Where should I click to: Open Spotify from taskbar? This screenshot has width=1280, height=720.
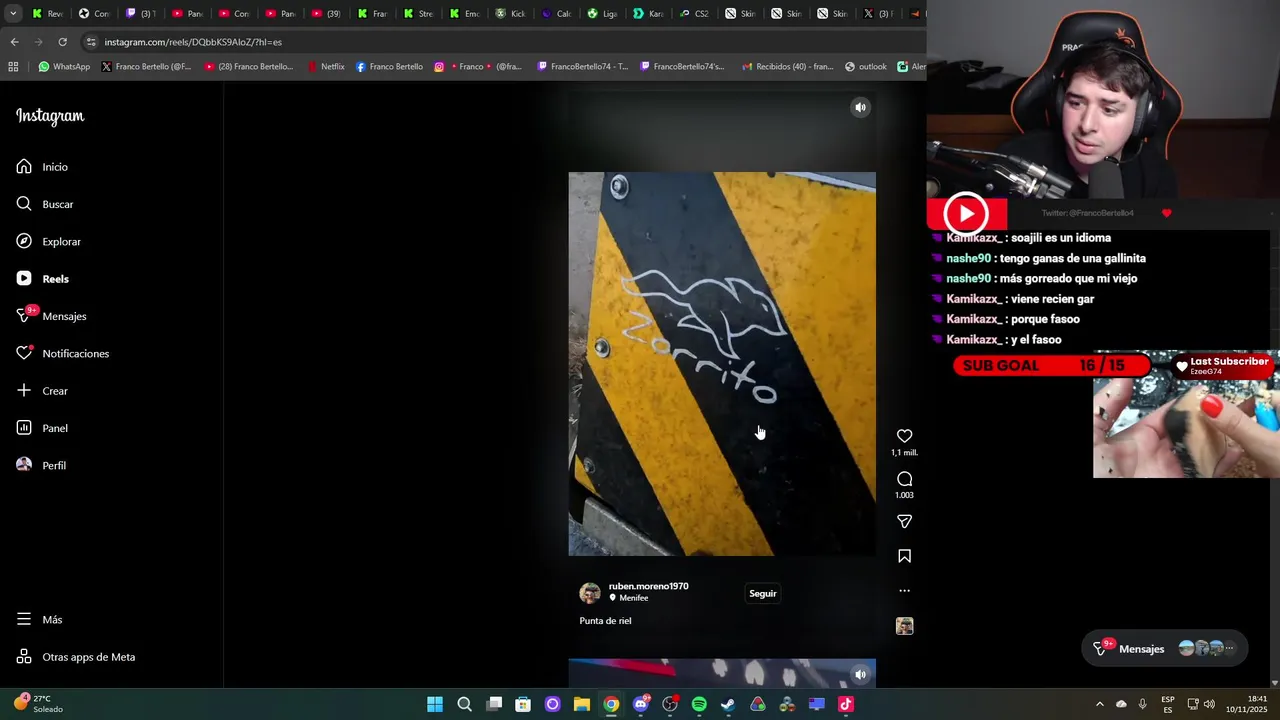click(699, 704)
